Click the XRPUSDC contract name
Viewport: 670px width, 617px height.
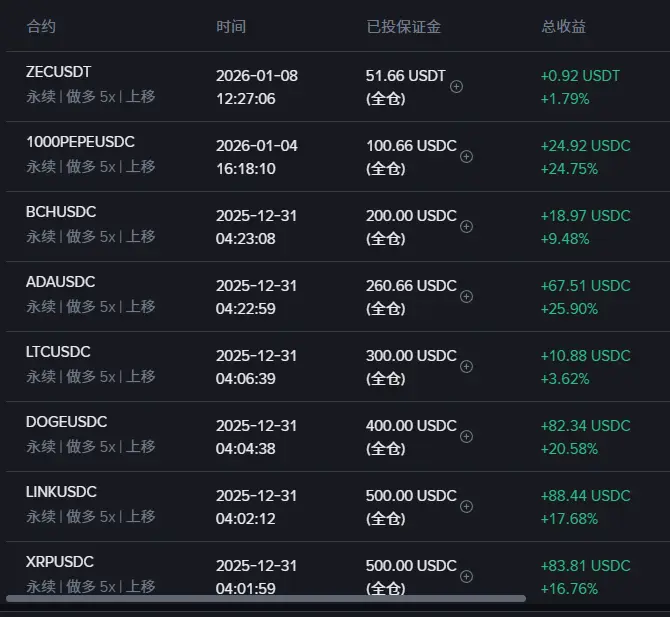(60, 562)
